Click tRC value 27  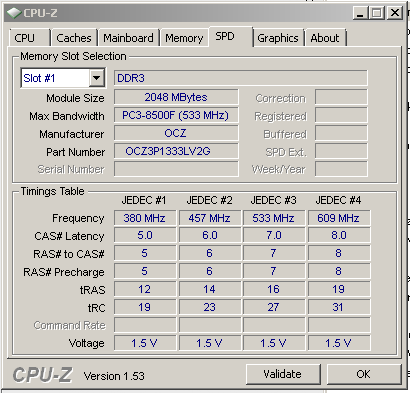[x=274, y=307]
